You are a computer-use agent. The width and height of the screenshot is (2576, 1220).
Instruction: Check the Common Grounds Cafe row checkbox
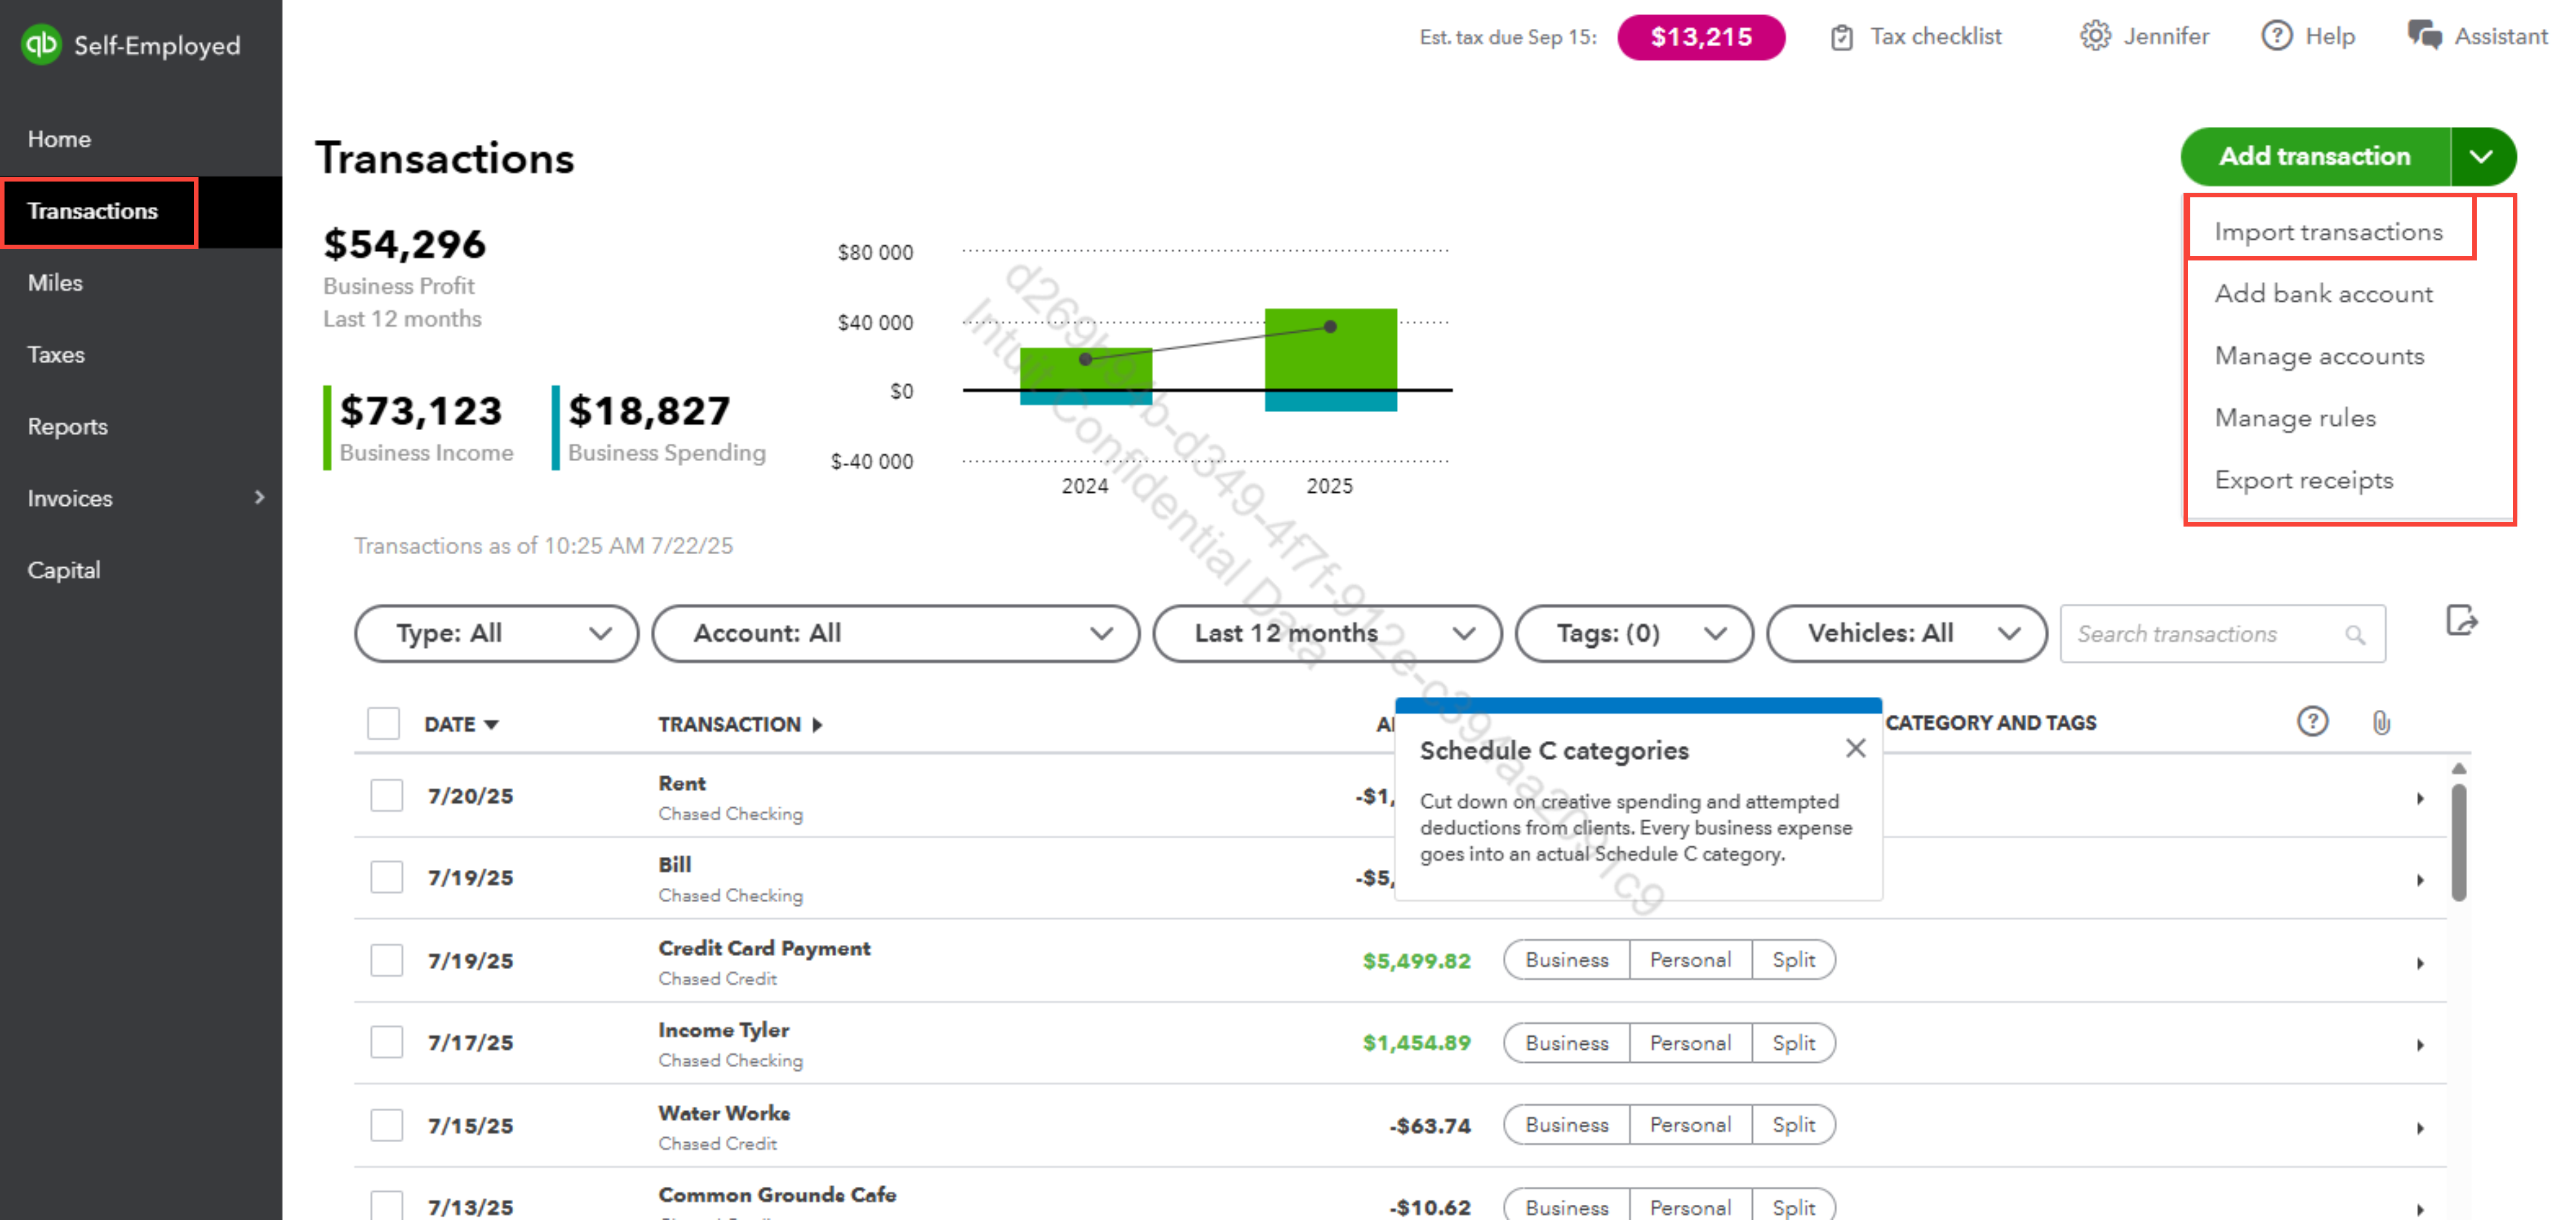click(x=386, y=1205)
